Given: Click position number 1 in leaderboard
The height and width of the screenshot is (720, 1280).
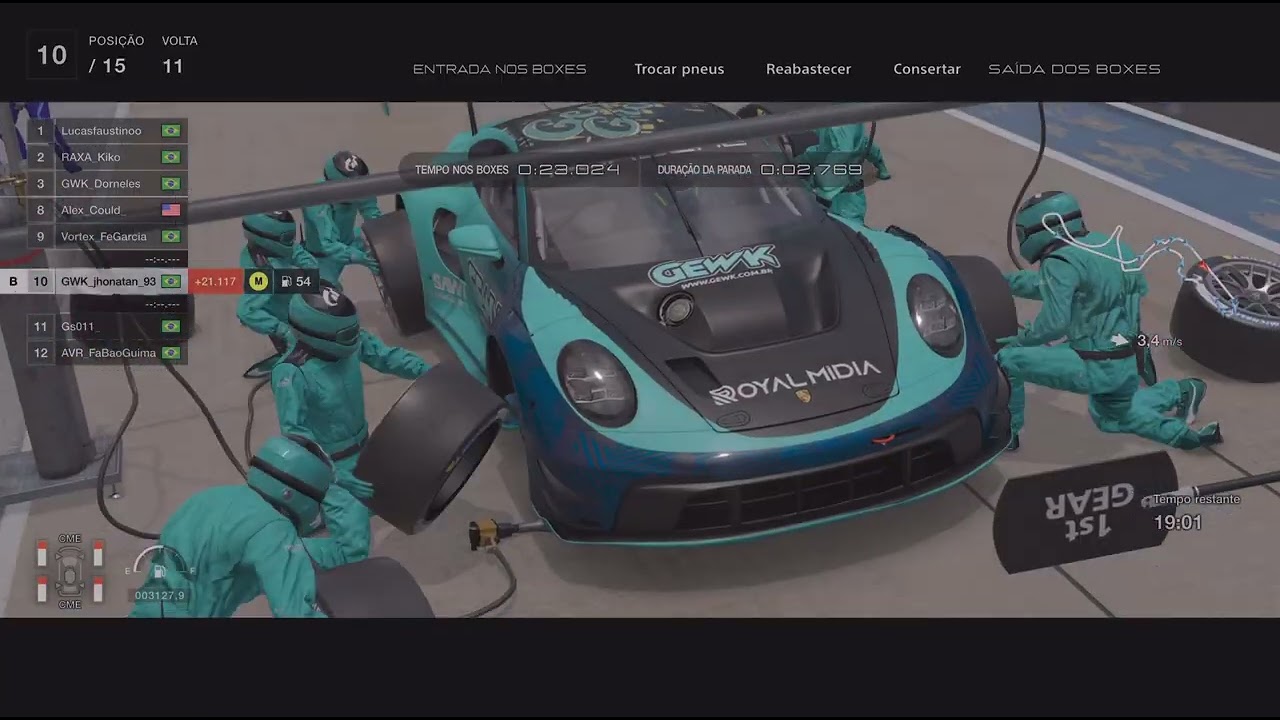Looking at the screenshot, I should tap(40, 131).
